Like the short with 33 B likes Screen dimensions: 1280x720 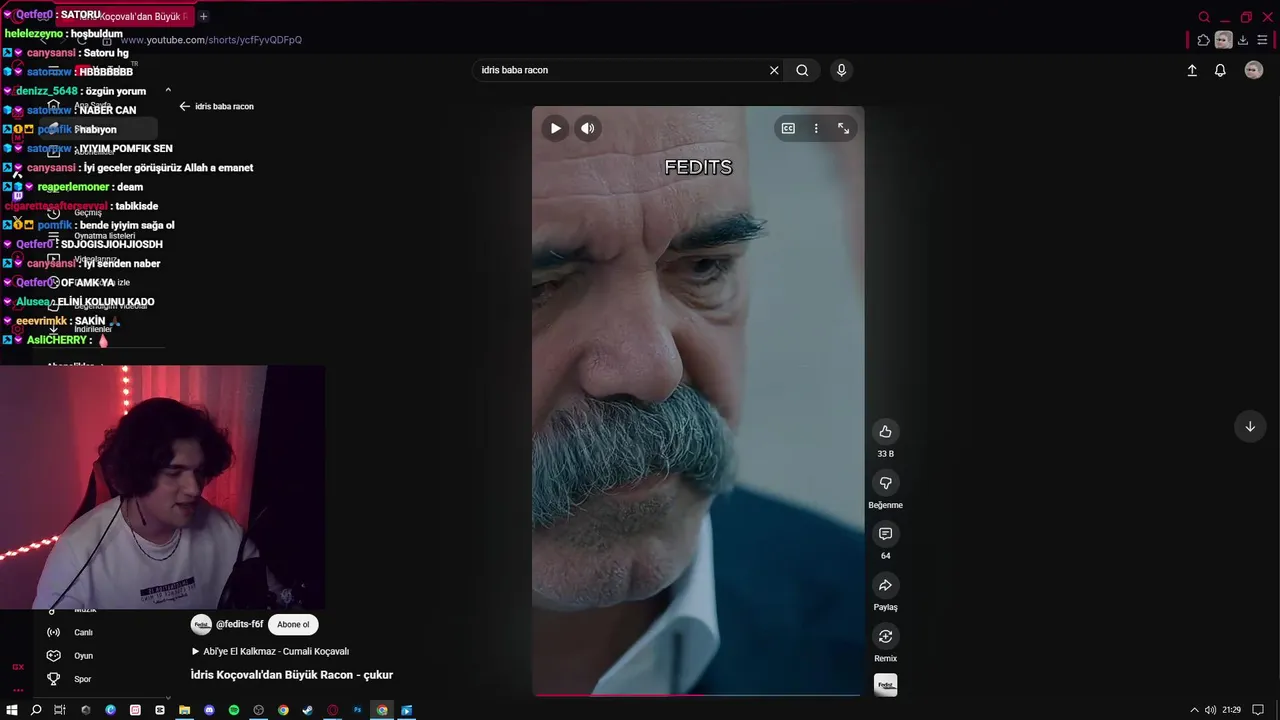[x=885, y=432]
